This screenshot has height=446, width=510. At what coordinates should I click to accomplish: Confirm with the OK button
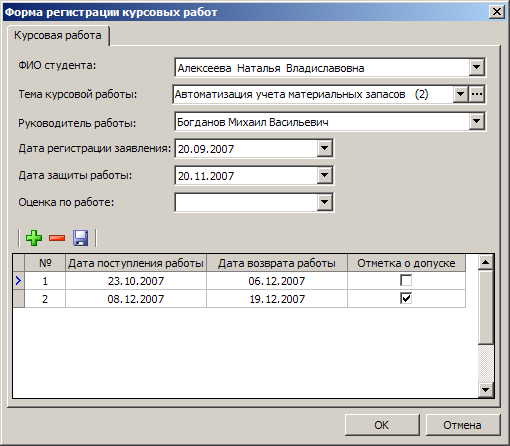point(382,425)
